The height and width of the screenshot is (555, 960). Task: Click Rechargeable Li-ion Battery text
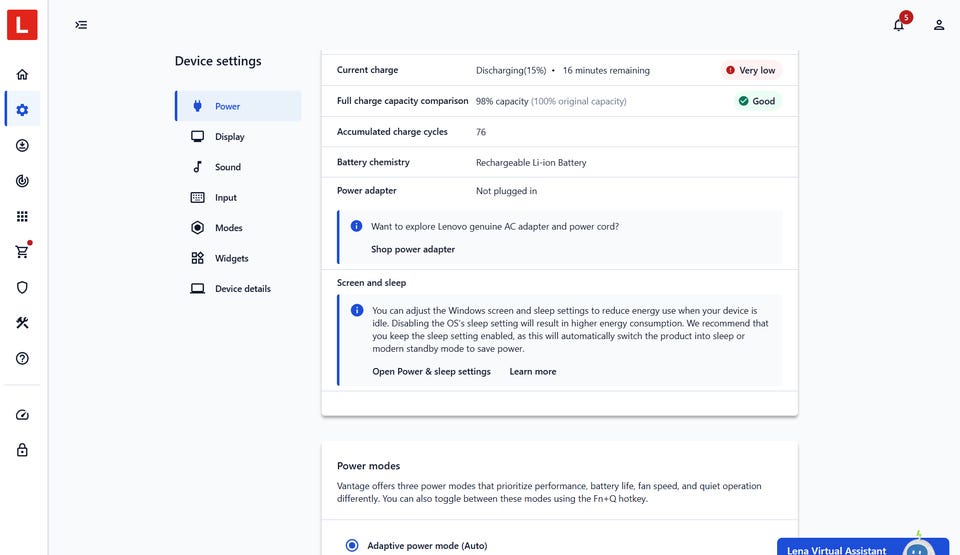tap(531, 162)
